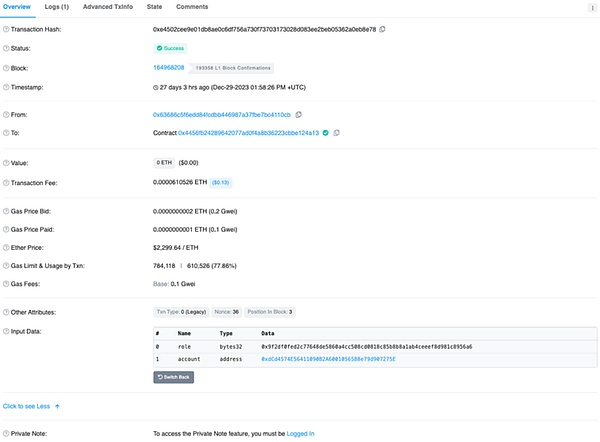Screen dimensions: 600x442
Task: Open block 164968208 link
Action: coord(168,67)
